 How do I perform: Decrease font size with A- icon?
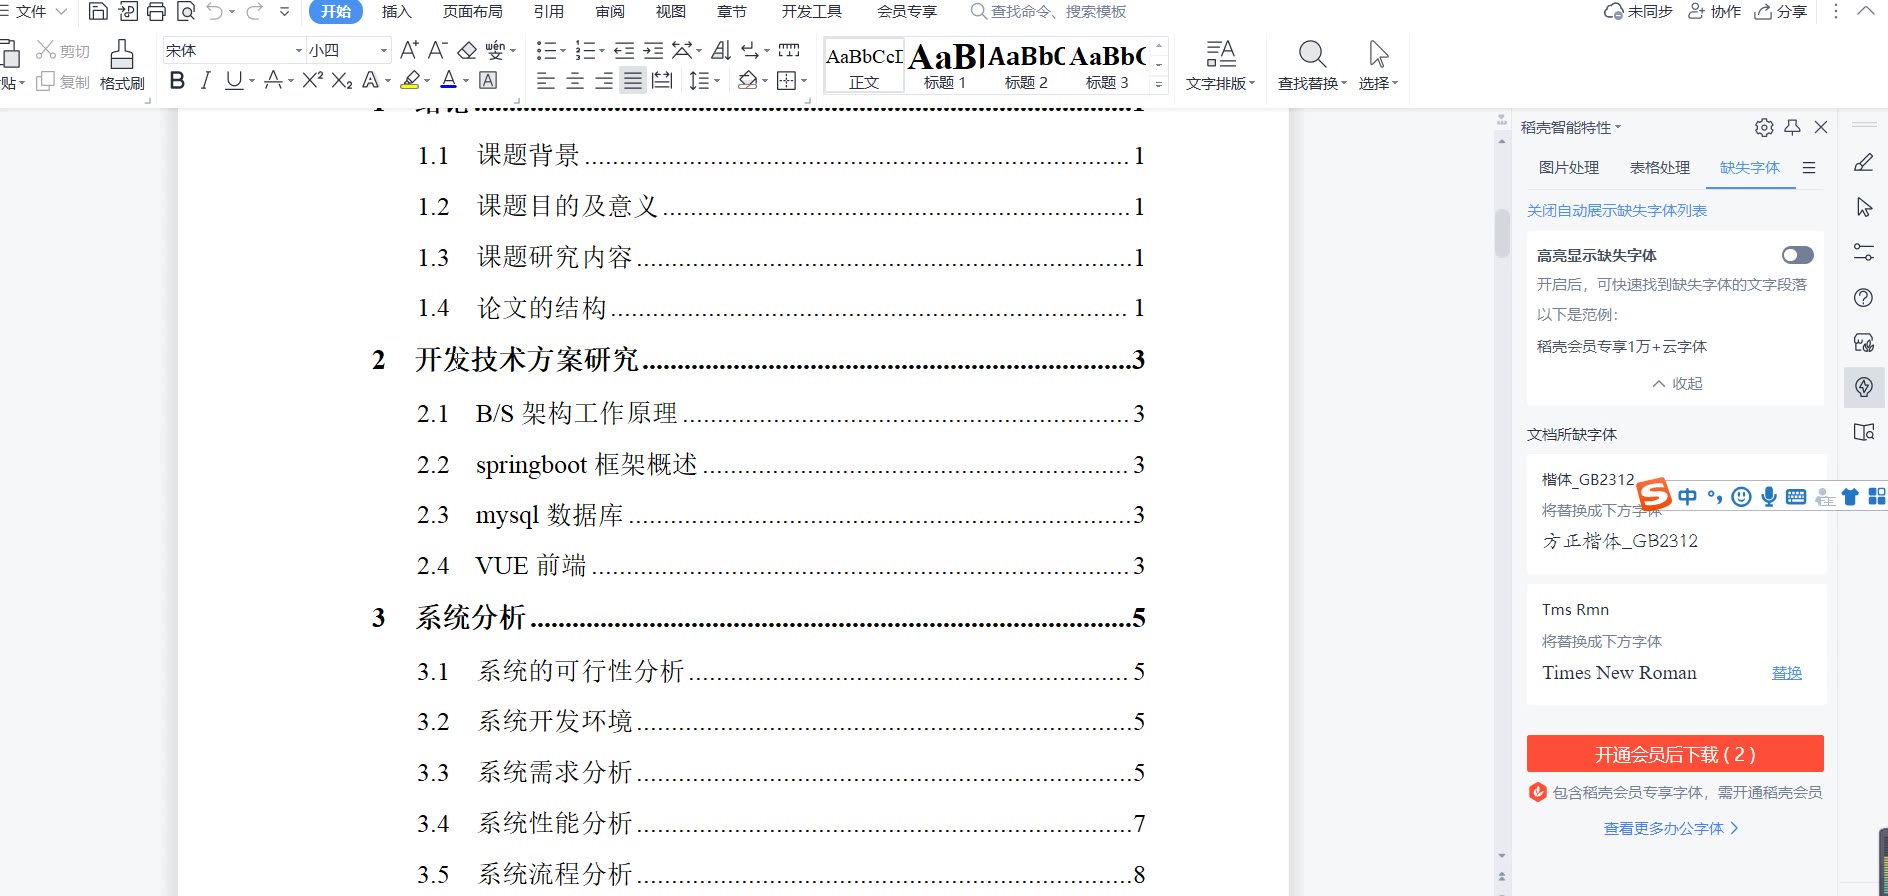coord(437,50)
